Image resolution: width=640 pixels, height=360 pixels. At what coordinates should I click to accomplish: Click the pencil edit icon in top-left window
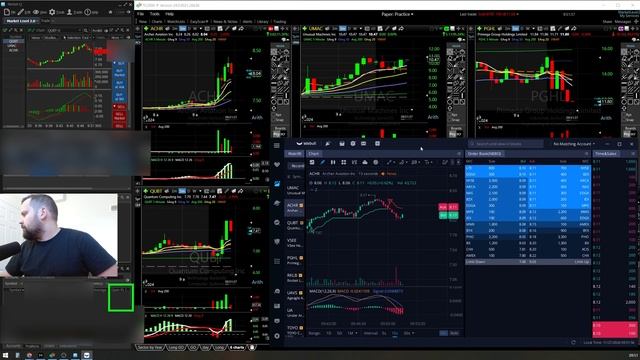click(20, 12)
